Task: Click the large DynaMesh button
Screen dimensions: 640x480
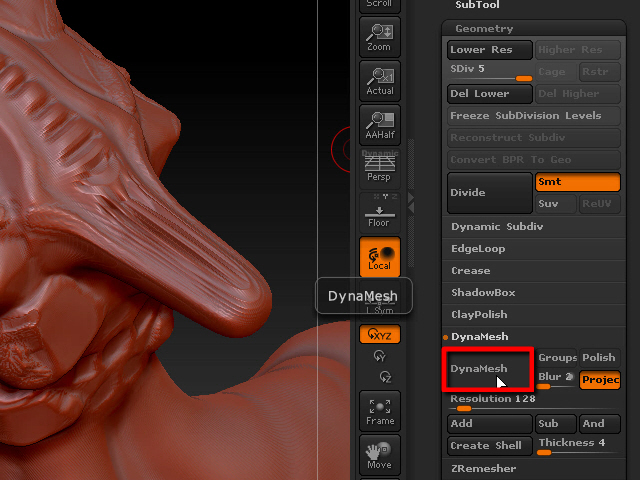Action: (x=489, y=369)
